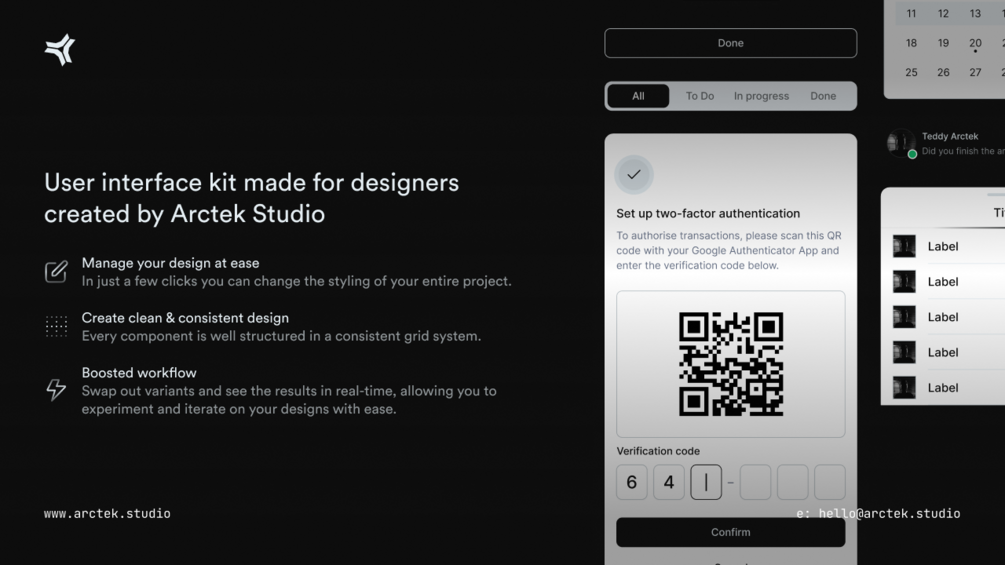Click the QR code image
The image size is (1005, 565).
click(731, 364)
